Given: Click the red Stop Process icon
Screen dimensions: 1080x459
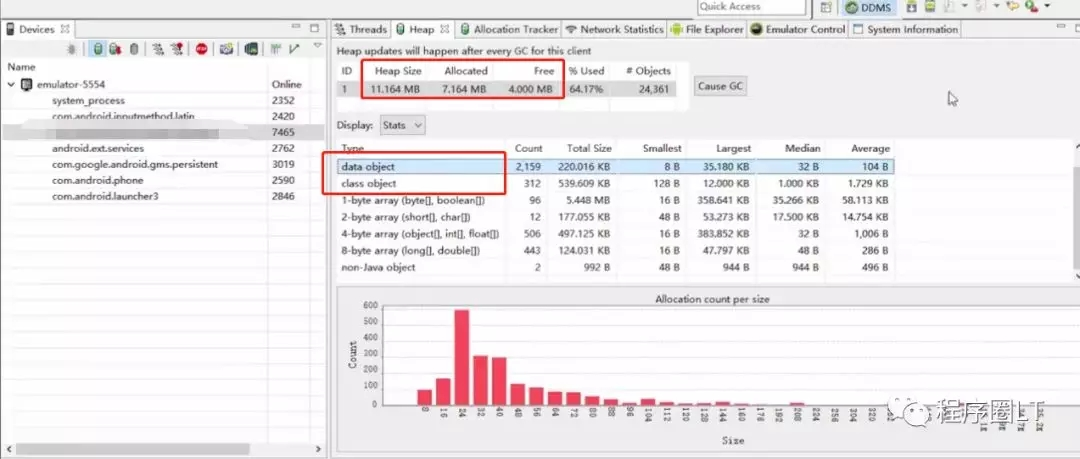Looking at the screenshot, I should [x=201, y=49].
